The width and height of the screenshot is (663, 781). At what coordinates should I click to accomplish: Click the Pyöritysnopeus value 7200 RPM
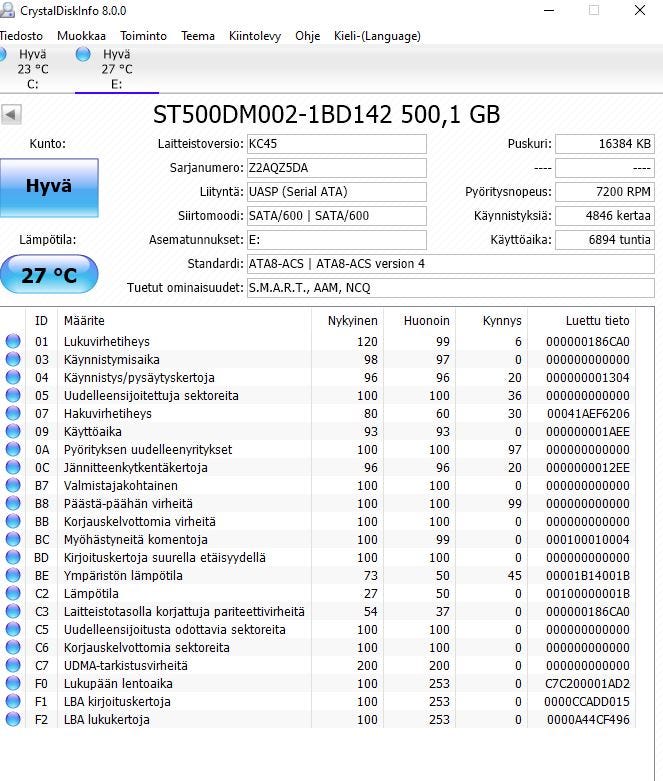[605, 192]
